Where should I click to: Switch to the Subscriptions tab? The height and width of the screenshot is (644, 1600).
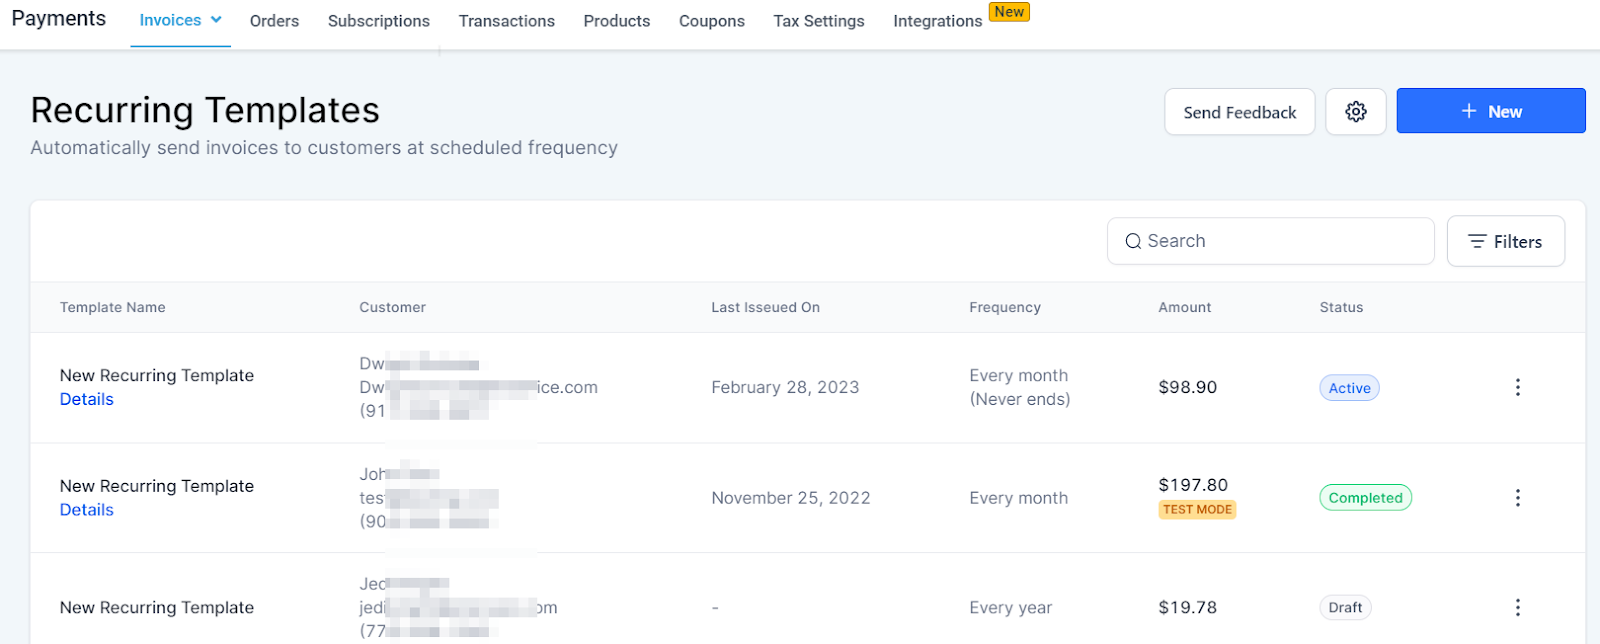(x=379, y=21)
